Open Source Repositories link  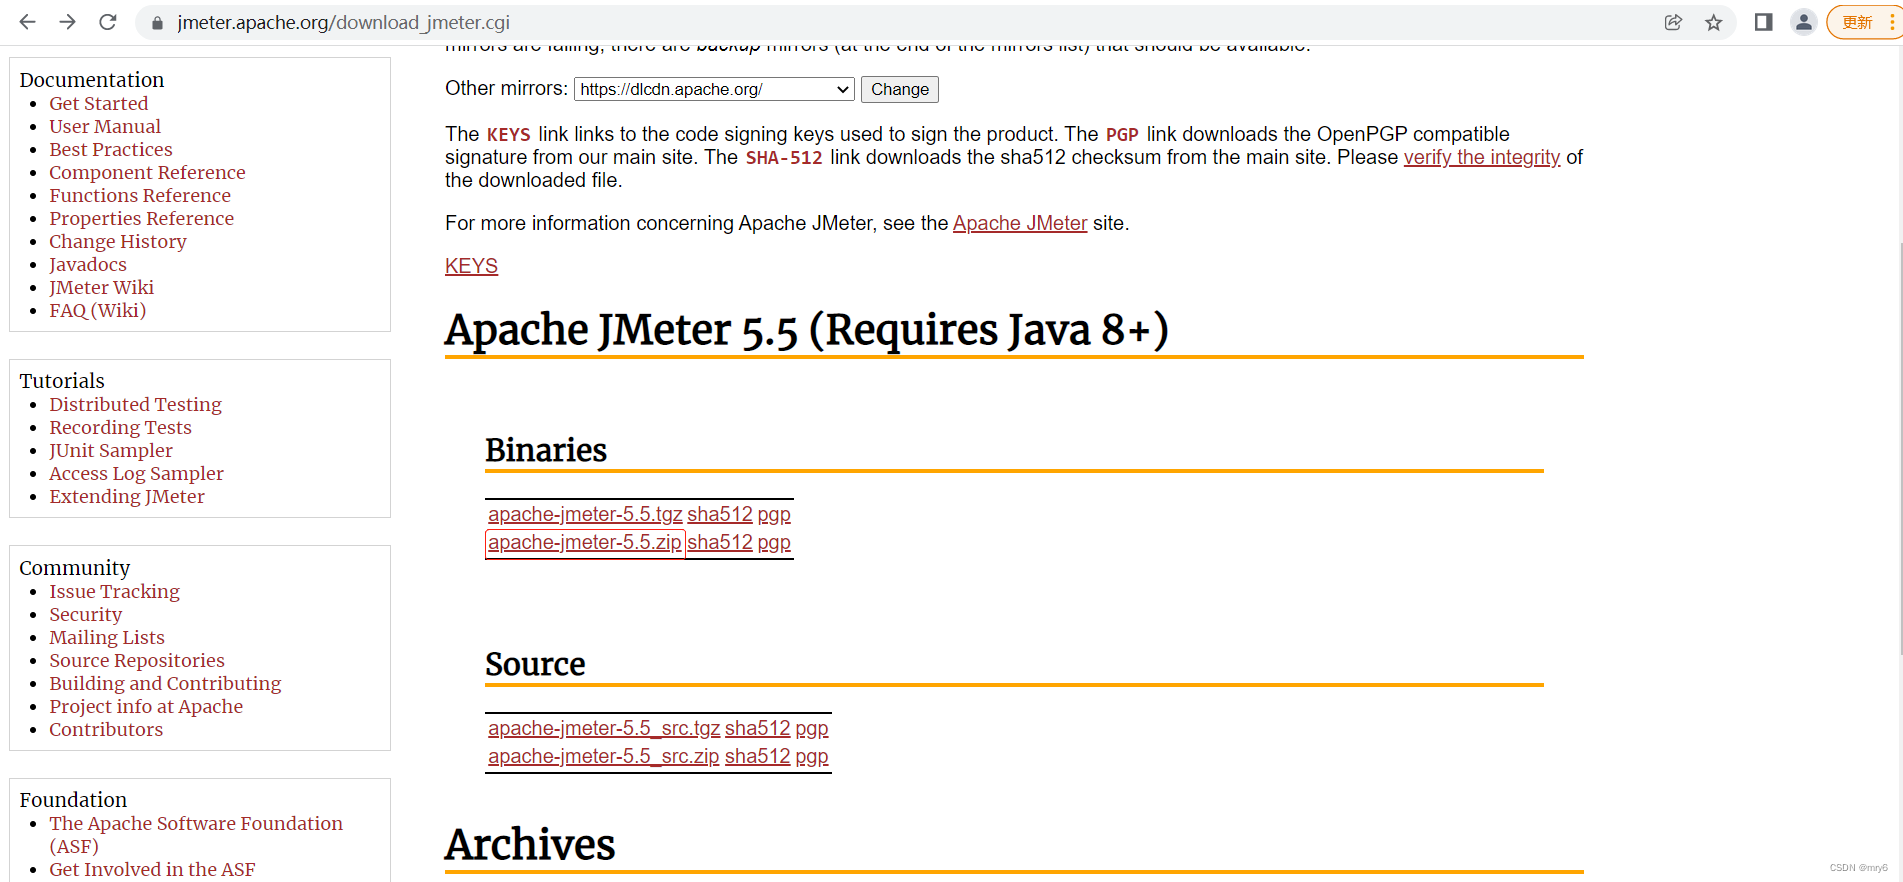[137, 660]
